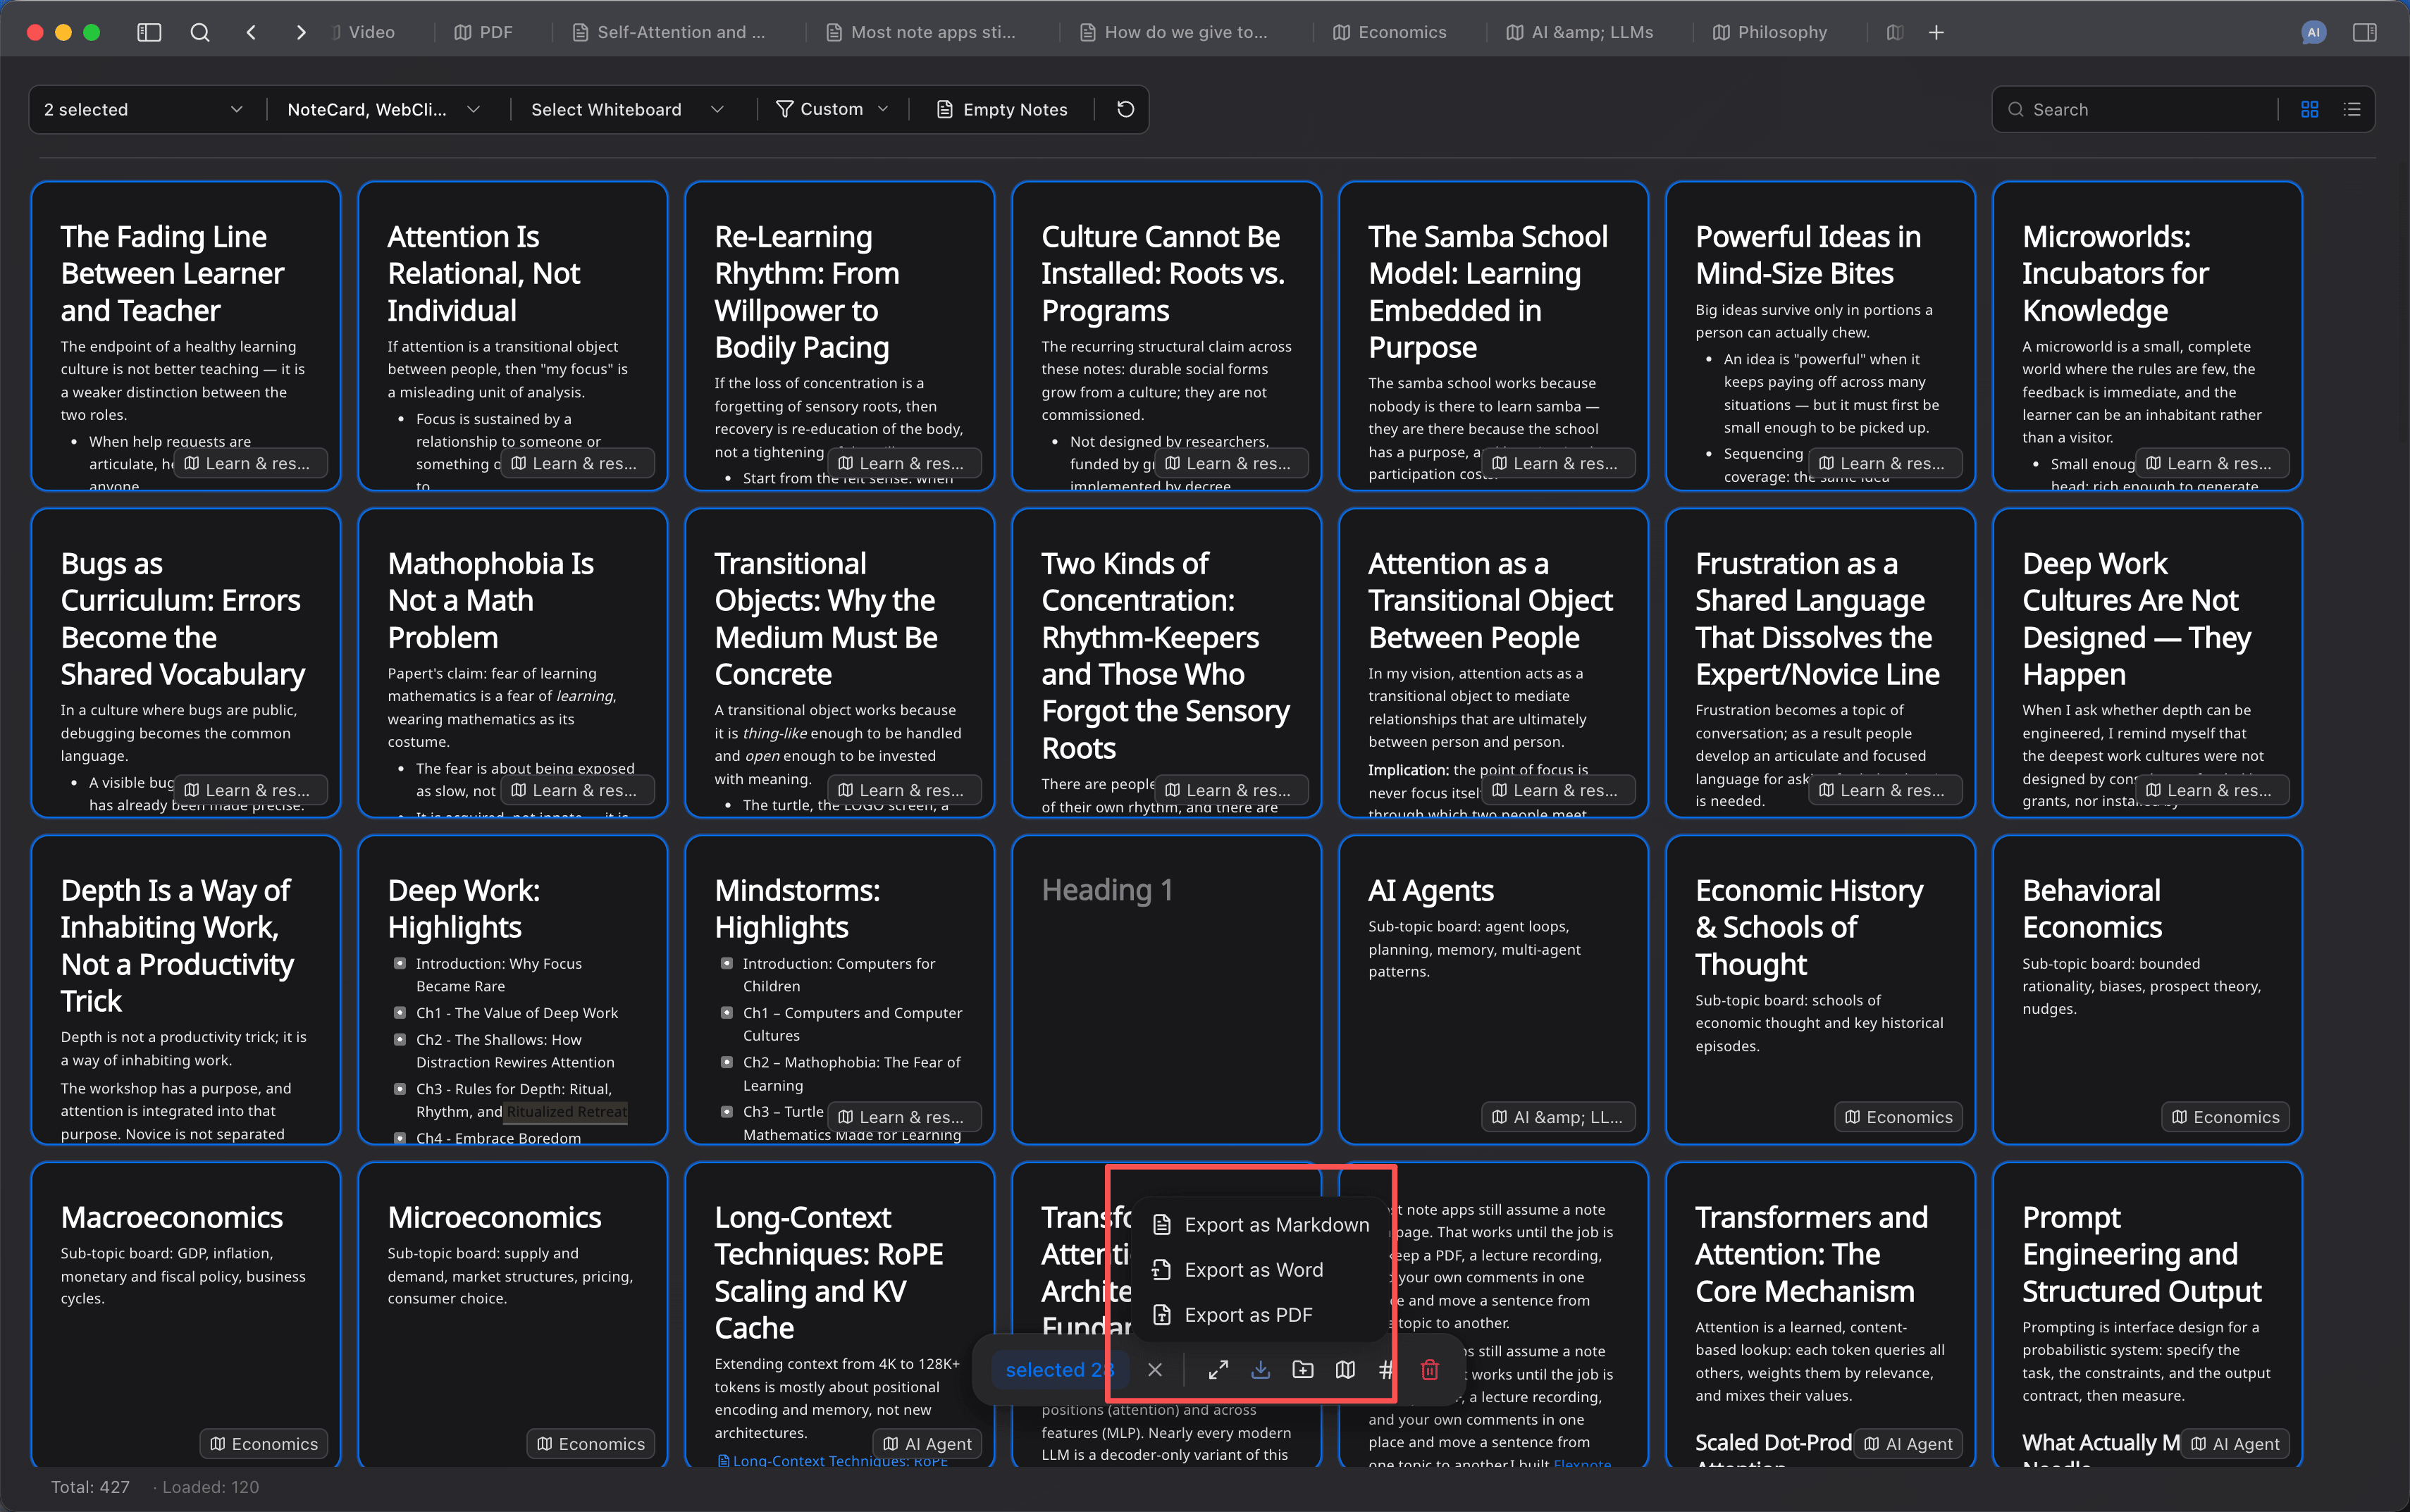The width and height of the screenshot is (2410, 1512).
Task: Switch to grid view
Action: pos(2309,109)
